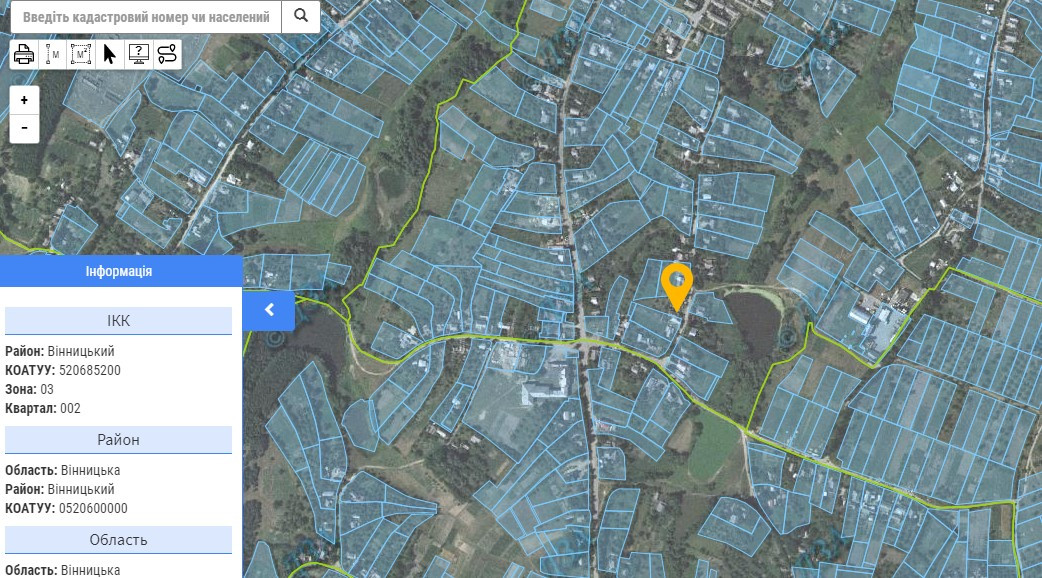This screenshot has width=1042, height=578.
Task: Click the Область section header
Action: tap(118, 540)
